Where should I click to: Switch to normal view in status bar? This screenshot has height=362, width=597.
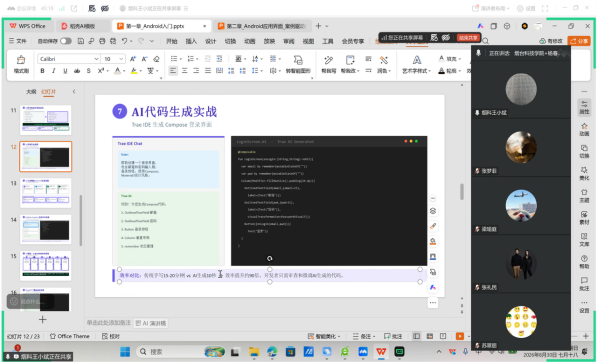coord(417,336)
